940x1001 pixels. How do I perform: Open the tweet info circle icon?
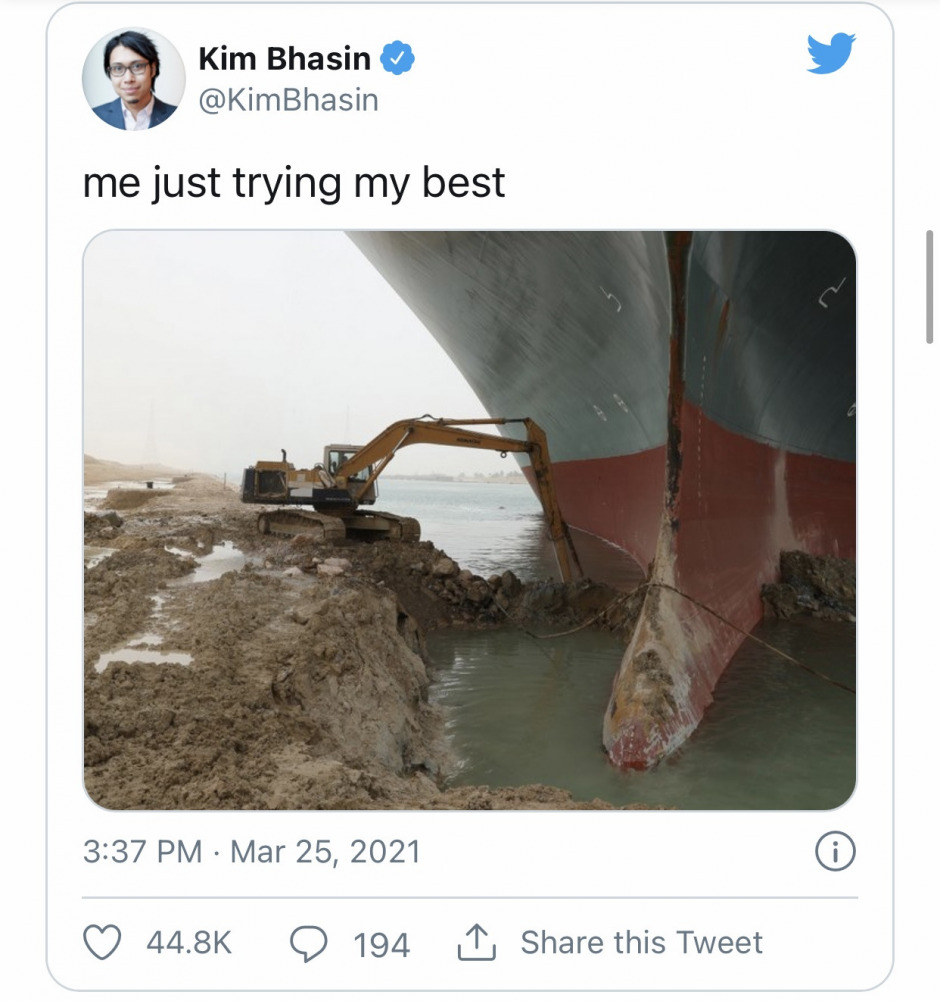click(835, 852)
